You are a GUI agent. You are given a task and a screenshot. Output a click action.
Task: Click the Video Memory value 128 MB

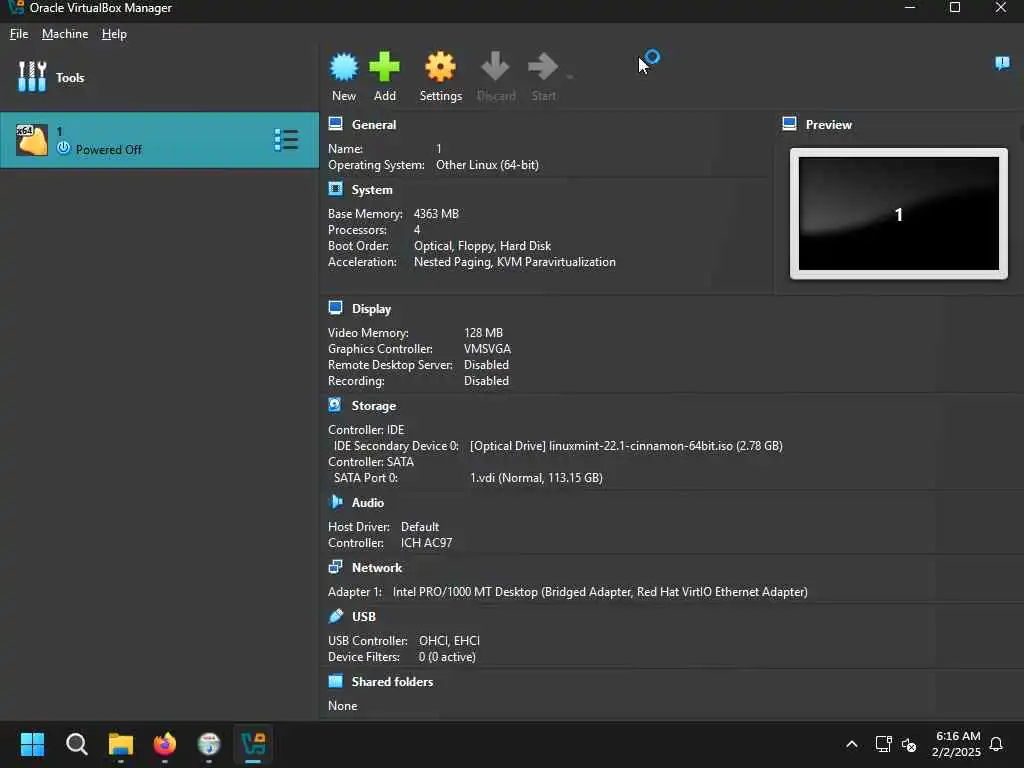coord(483,333)
